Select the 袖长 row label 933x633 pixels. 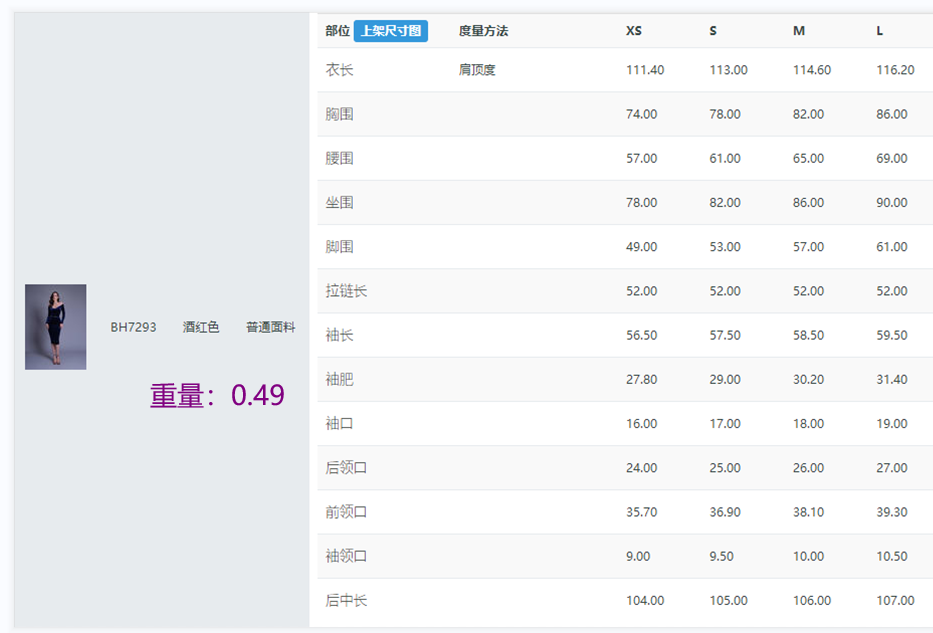[x=339, y=335]
